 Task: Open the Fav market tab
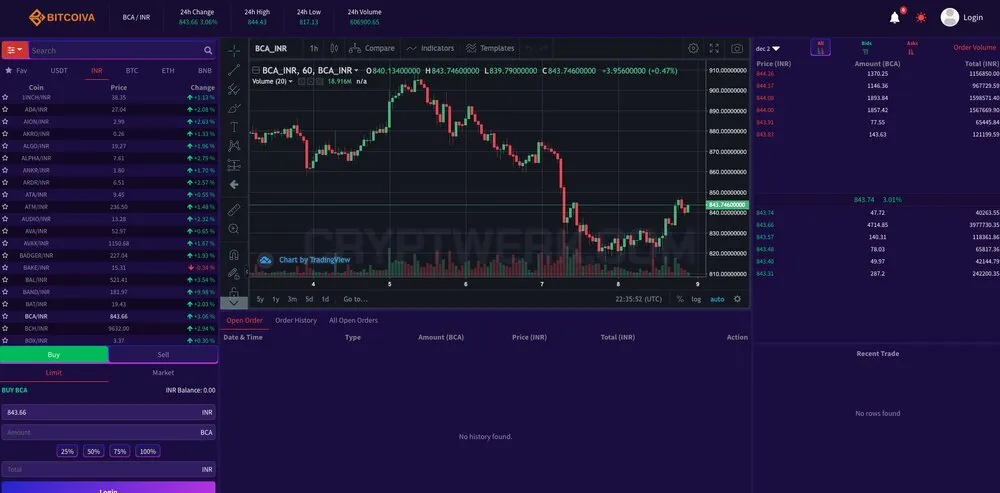click(x=17, y=71)
